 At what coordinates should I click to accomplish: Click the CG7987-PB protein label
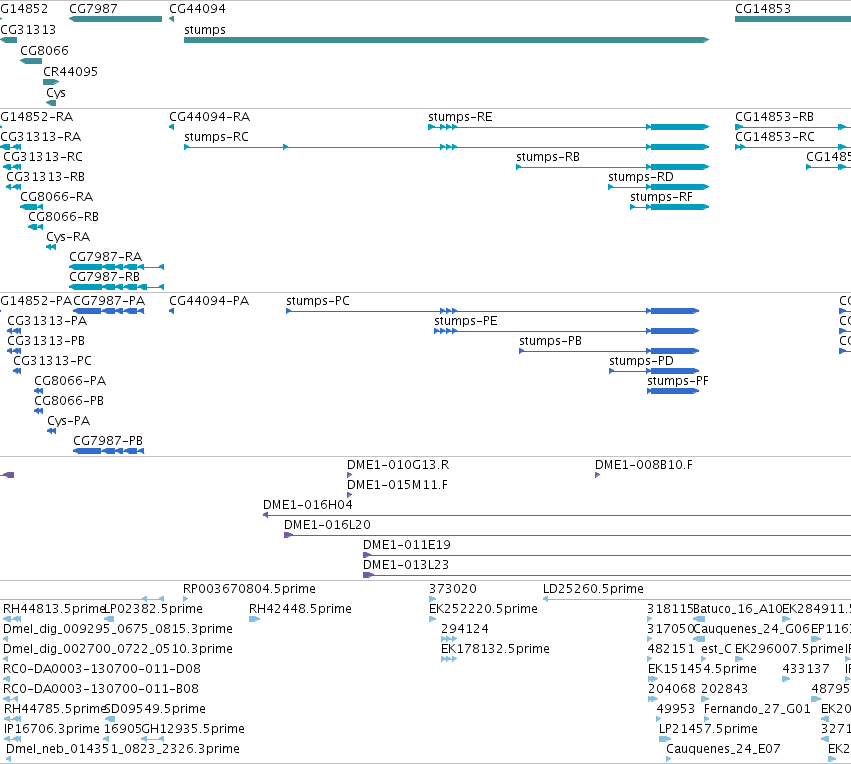coord(108,441)
